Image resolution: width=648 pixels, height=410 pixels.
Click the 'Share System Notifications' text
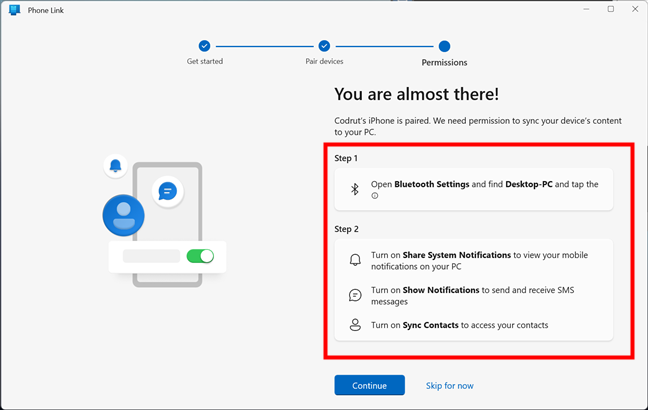(457, 255)
